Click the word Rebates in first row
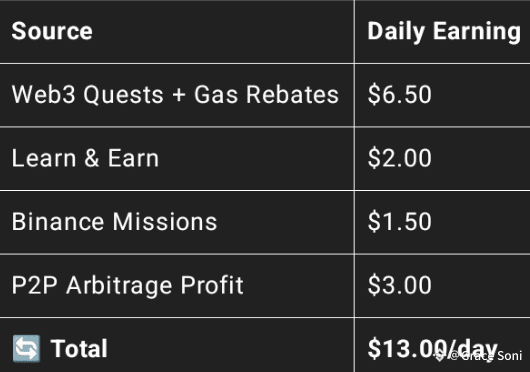 (292, 94)
